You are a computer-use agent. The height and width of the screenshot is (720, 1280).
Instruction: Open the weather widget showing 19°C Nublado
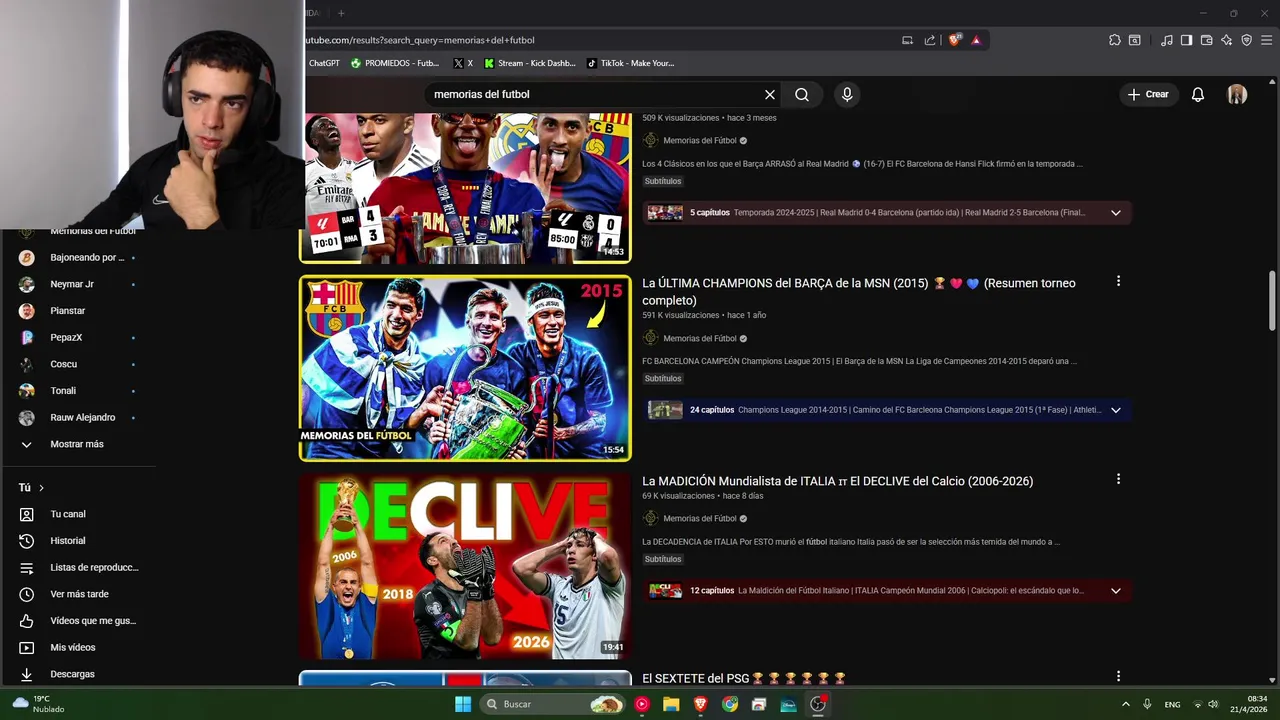pyautogui.click(x=40, y=704)
